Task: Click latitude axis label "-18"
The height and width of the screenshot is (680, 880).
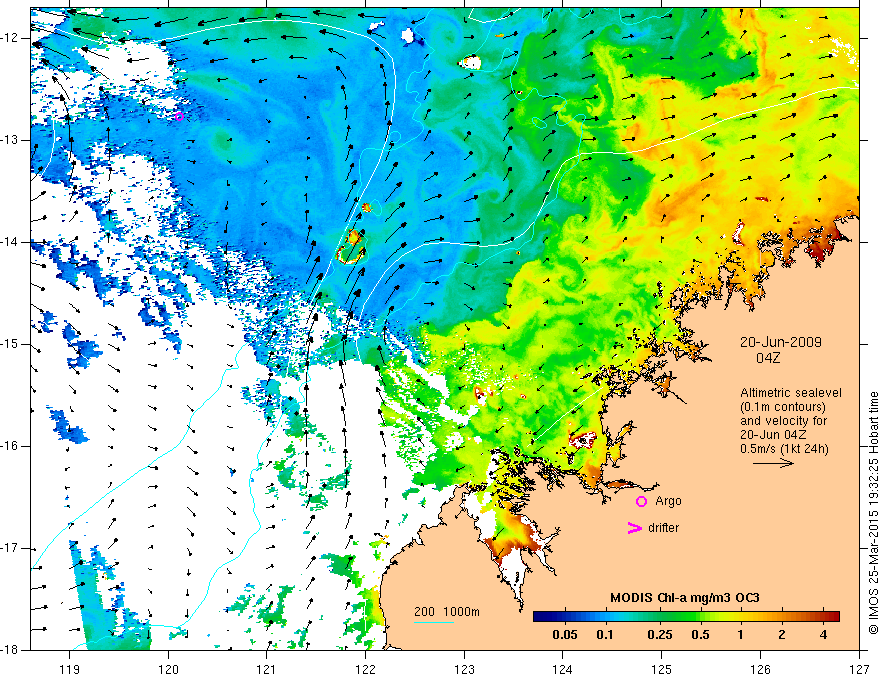Action: 12,650
